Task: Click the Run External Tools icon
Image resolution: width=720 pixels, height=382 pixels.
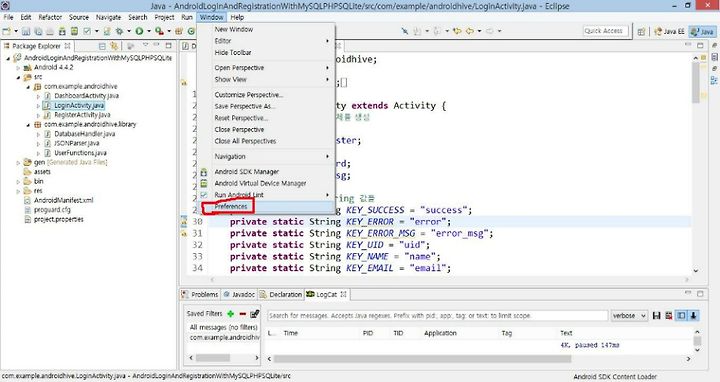Action: 159,31
